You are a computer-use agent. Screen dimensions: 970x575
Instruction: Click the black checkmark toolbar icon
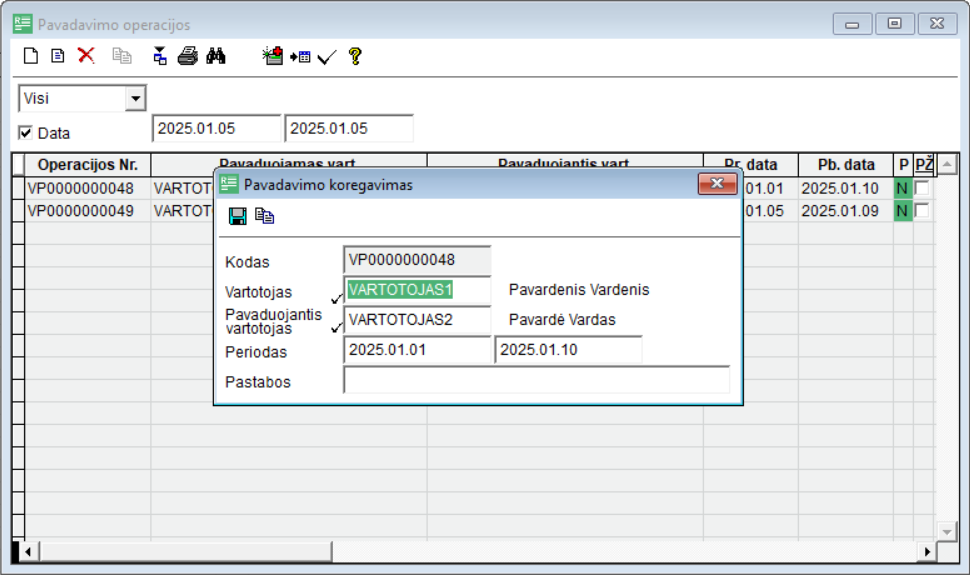(x=326, y=58)
